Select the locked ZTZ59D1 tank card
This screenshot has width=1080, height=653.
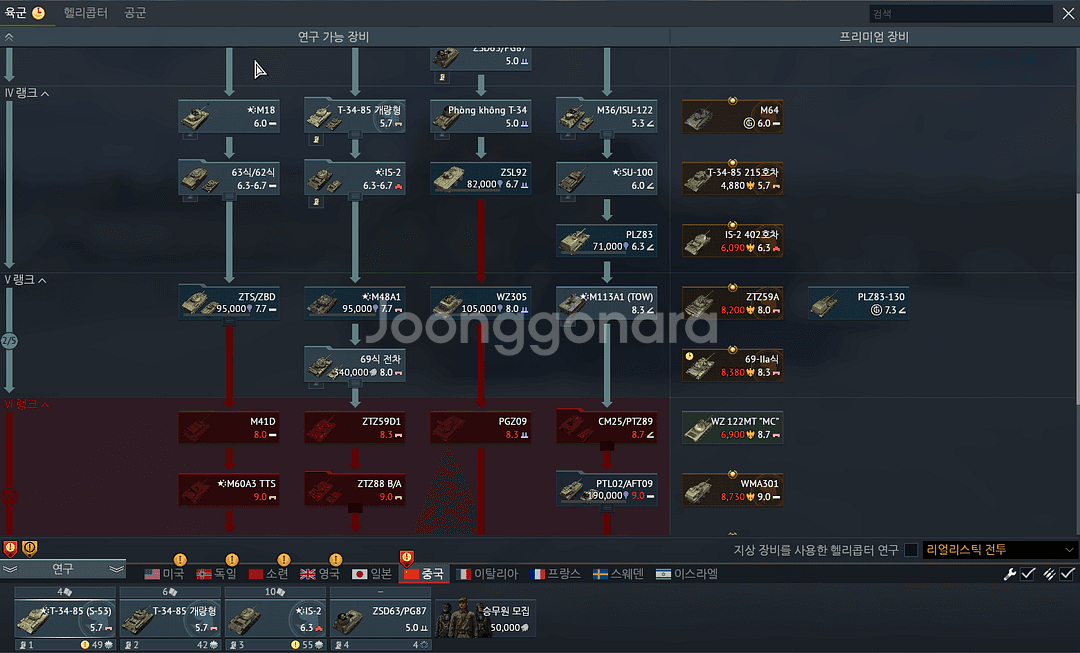[x=355, y=427]
